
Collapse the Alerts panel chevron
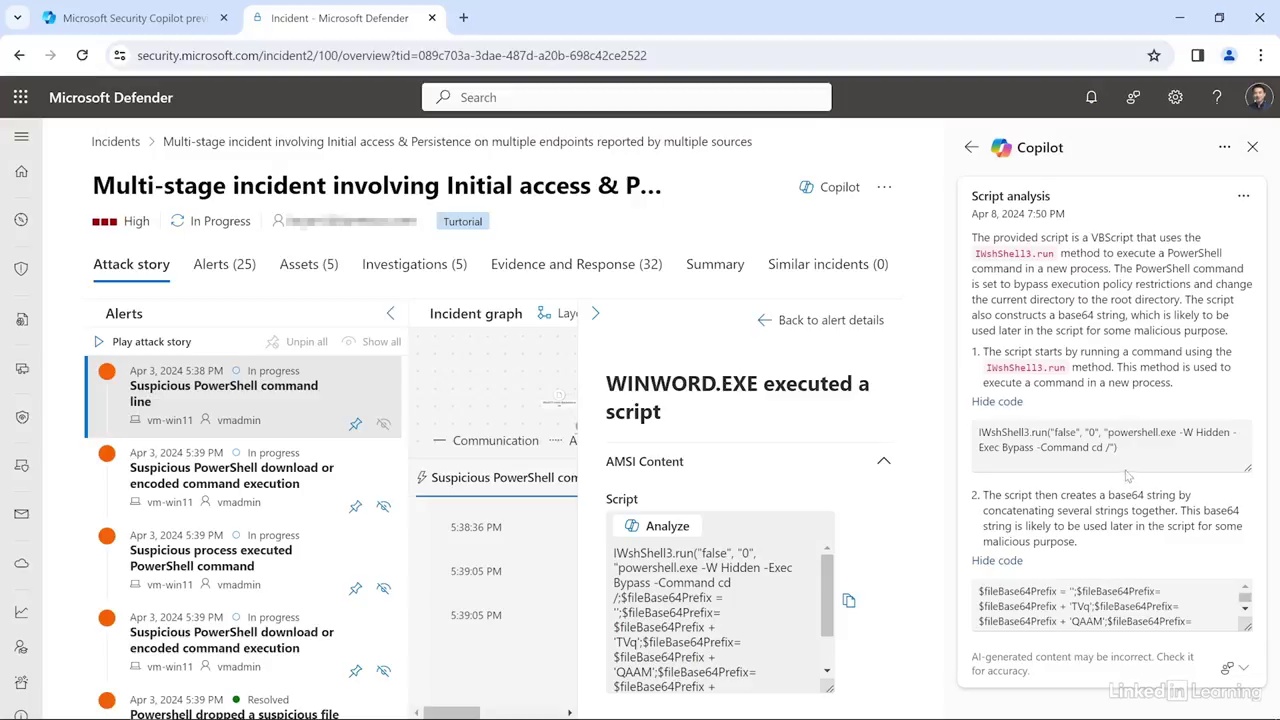click(390, 313)
